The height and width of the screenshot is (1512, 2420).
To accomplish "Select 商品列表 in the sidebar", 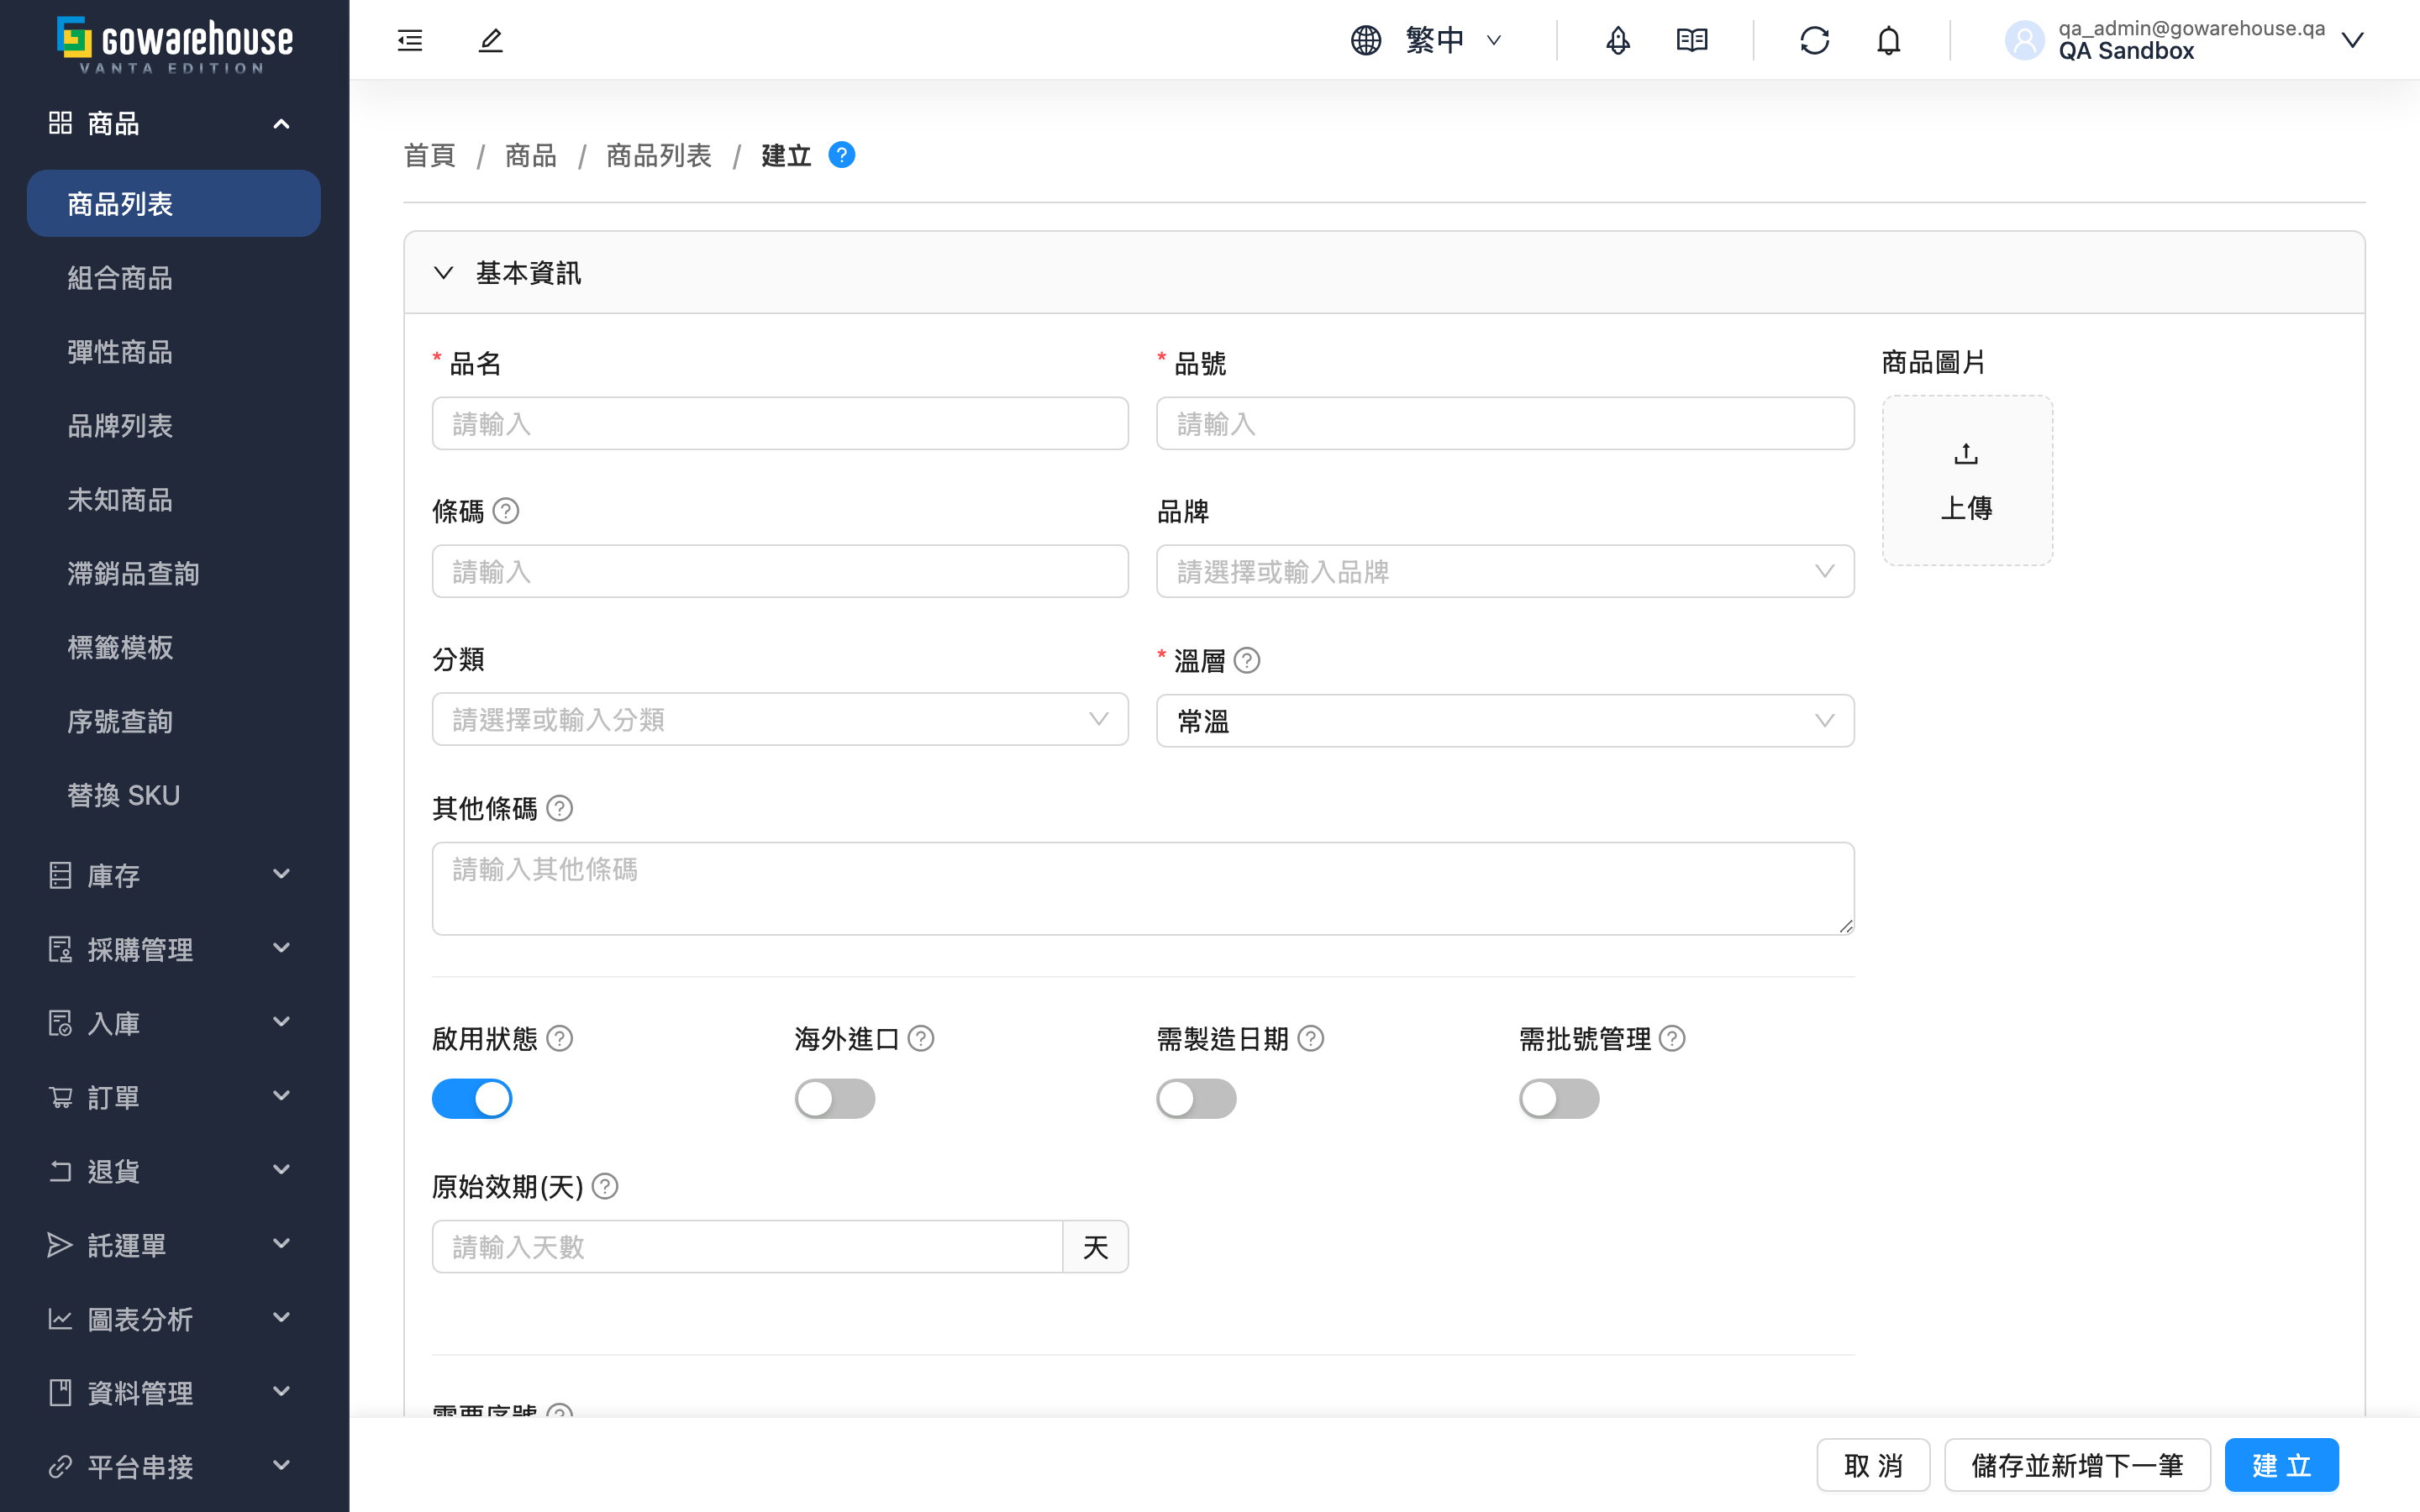I will [174, 203].
